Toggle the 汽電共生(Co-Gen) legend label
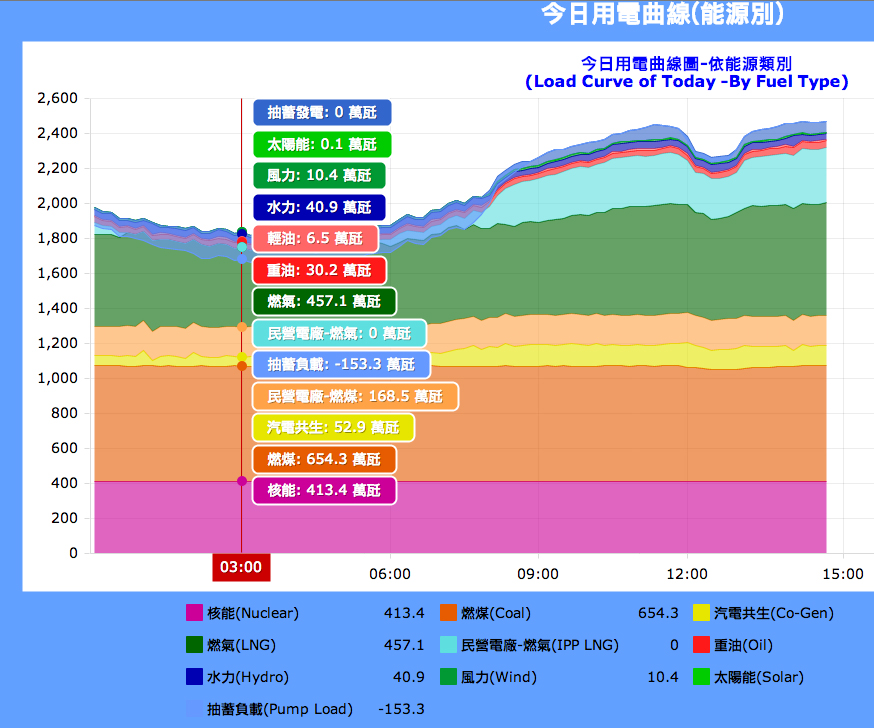This screenshot has width=874, height=728. pyautogui.click(x=774, y=613)
